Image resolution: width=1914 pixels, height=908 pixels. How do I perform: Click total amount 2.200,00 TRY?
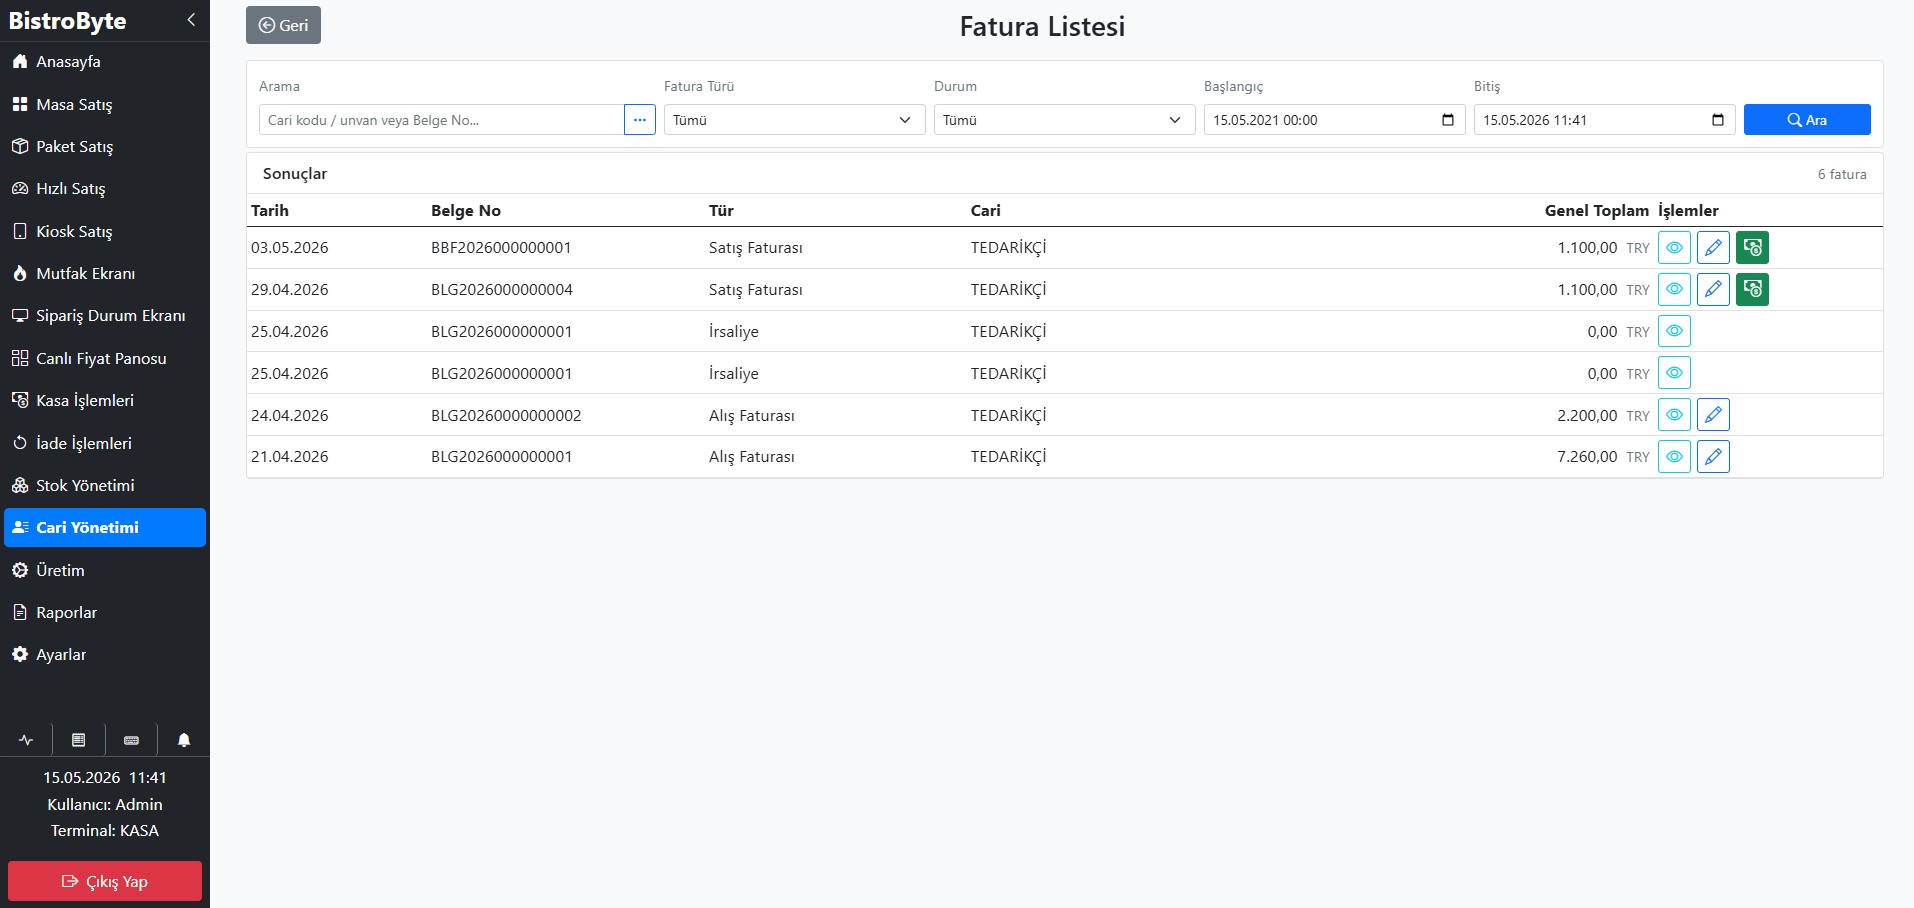pos(1603,415)
